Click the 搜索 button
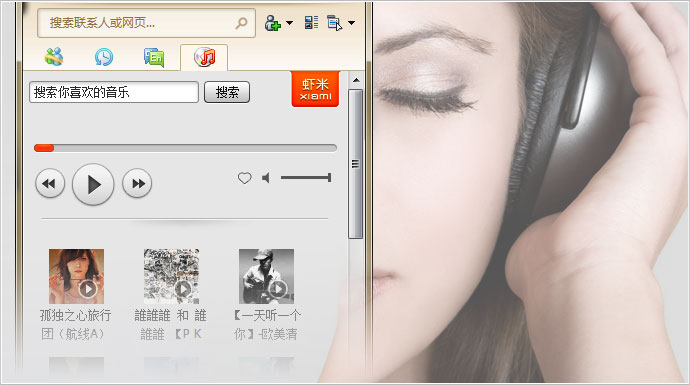 click(227, 92)
